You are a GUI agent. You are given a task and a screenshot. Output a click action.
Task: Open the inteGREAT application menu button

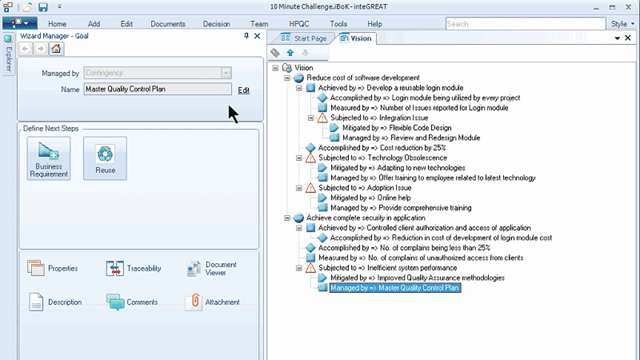point(20,23)
